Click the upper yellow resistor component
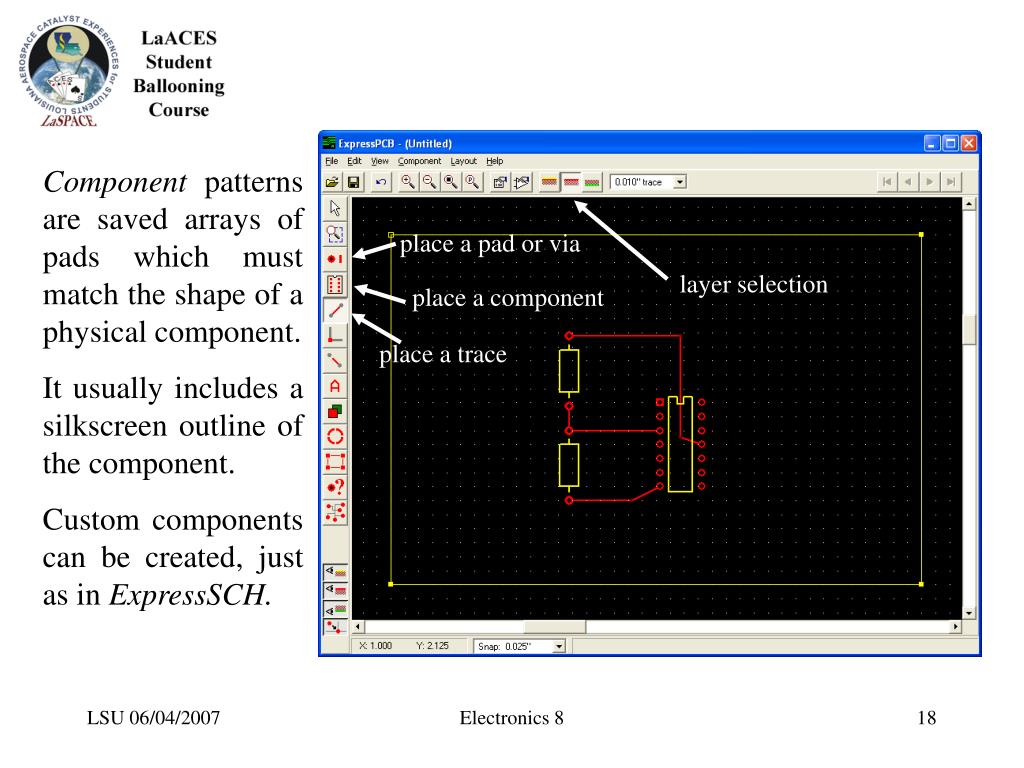The height and width of the screenshot is (768, 1024). (x=569, y=371)
